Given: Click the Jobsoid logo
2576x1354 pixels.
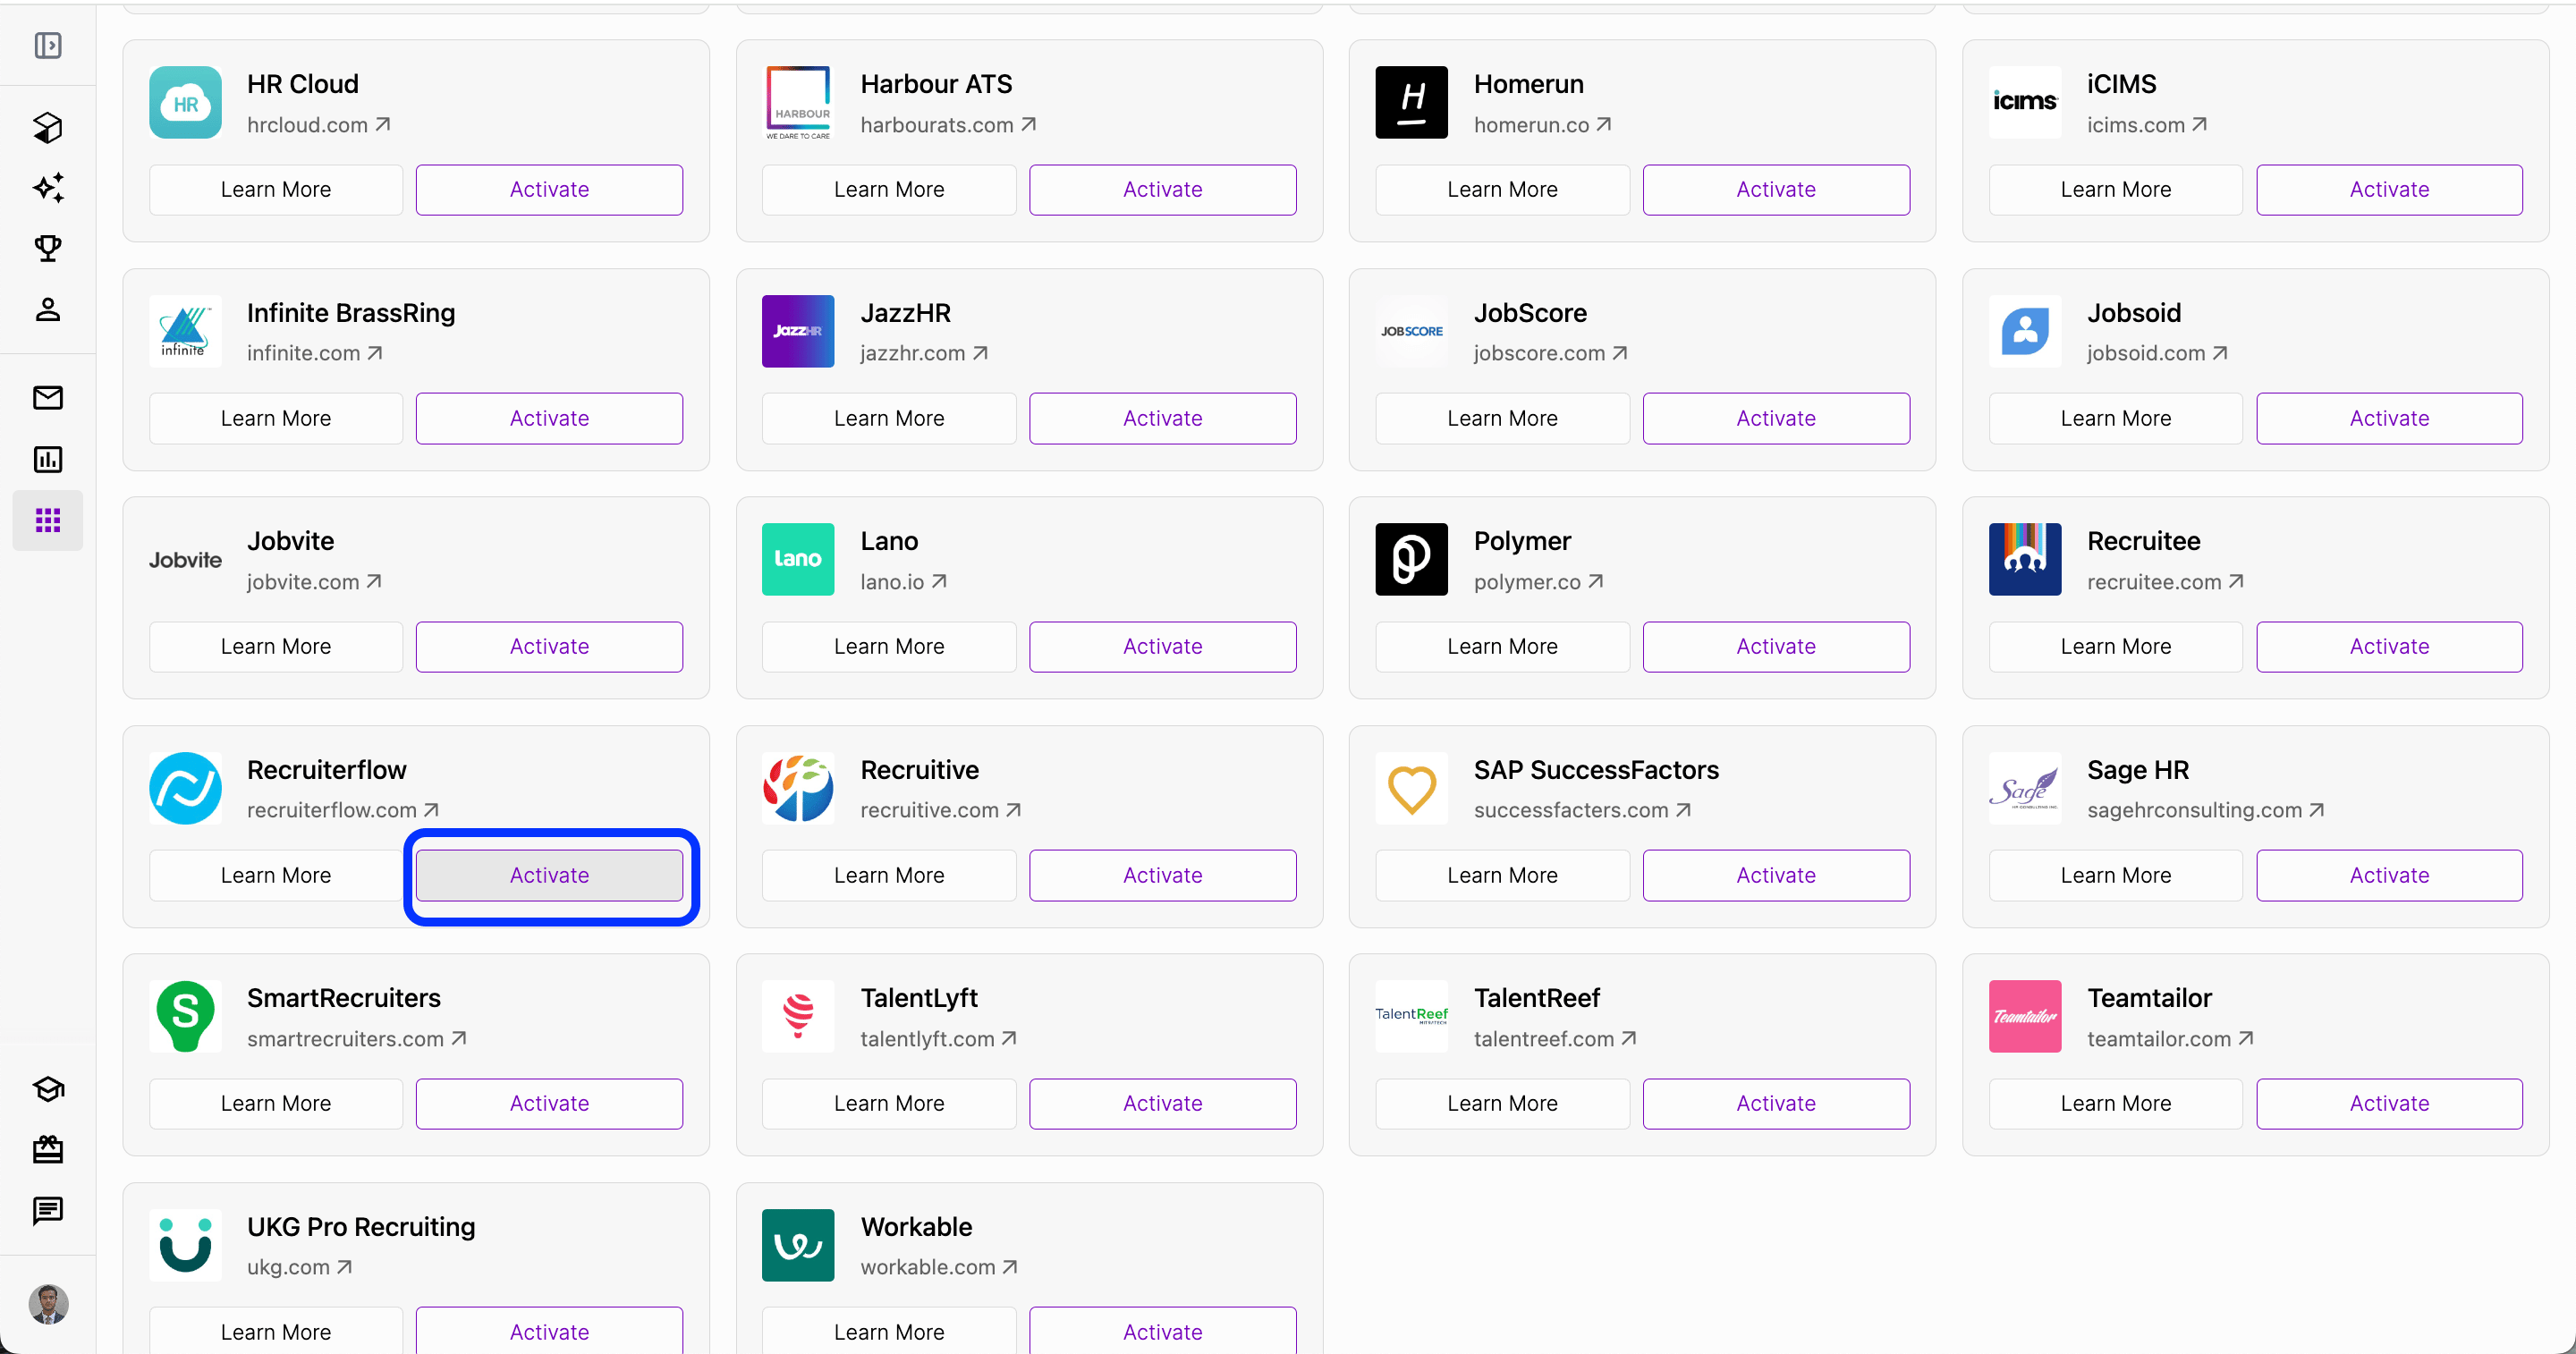Looking at the screenshot, I should [x=2024, y=331].
